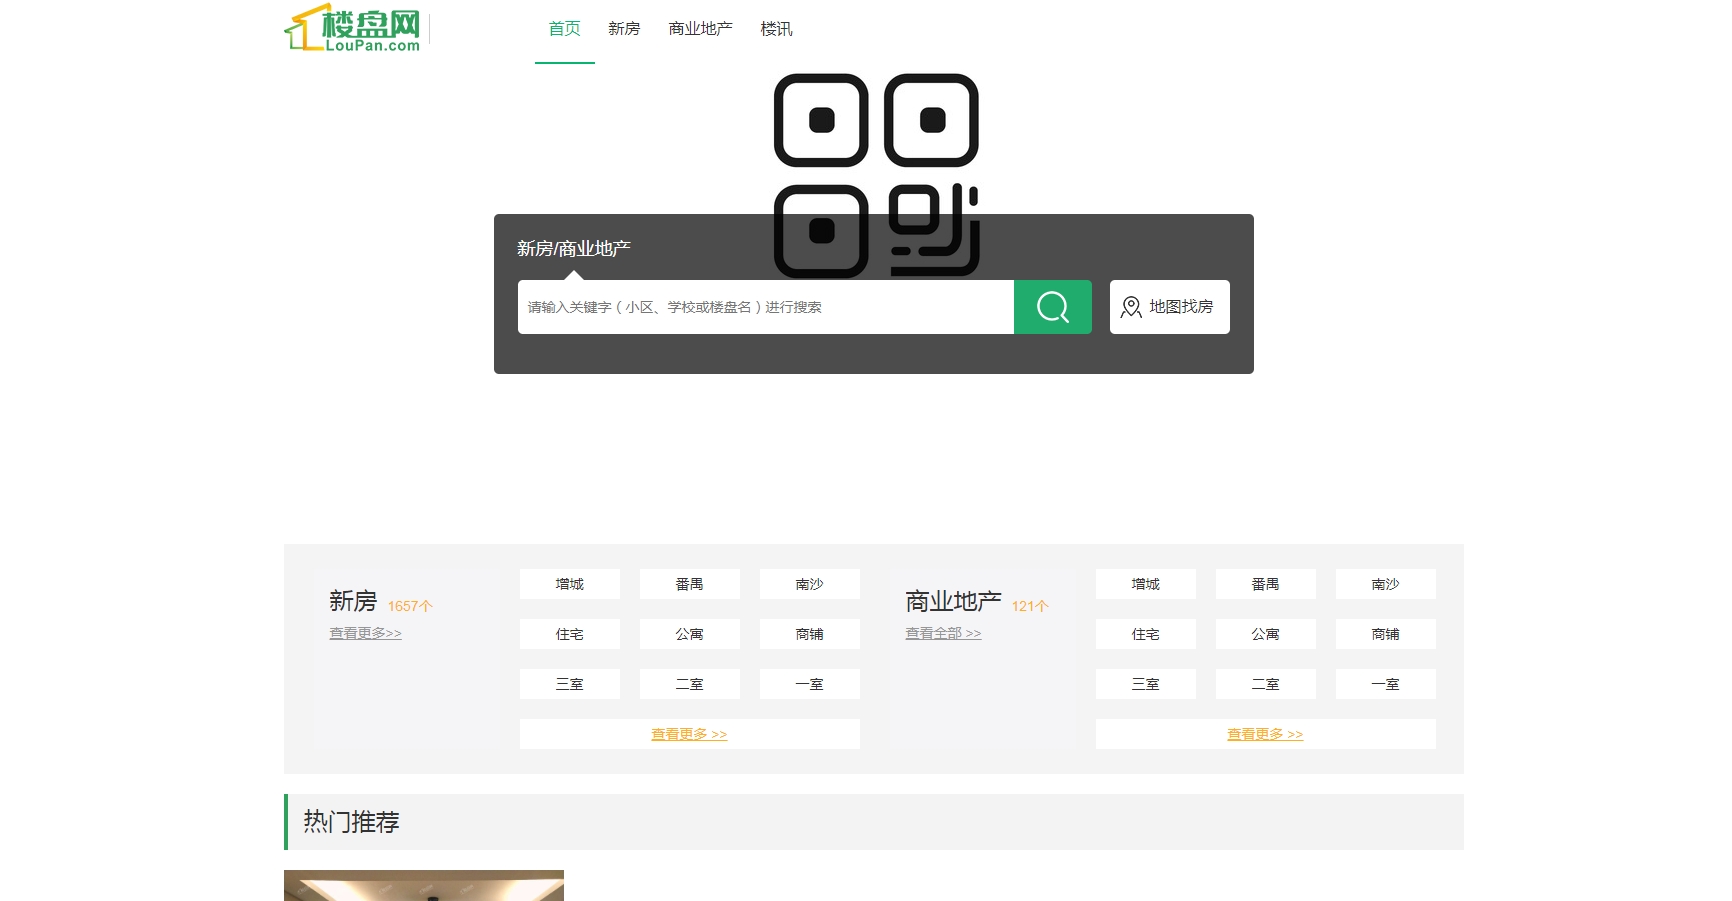Choose 住宅 in the 商业地产 section
1732x901 pixels.
tap(1146, 634)
